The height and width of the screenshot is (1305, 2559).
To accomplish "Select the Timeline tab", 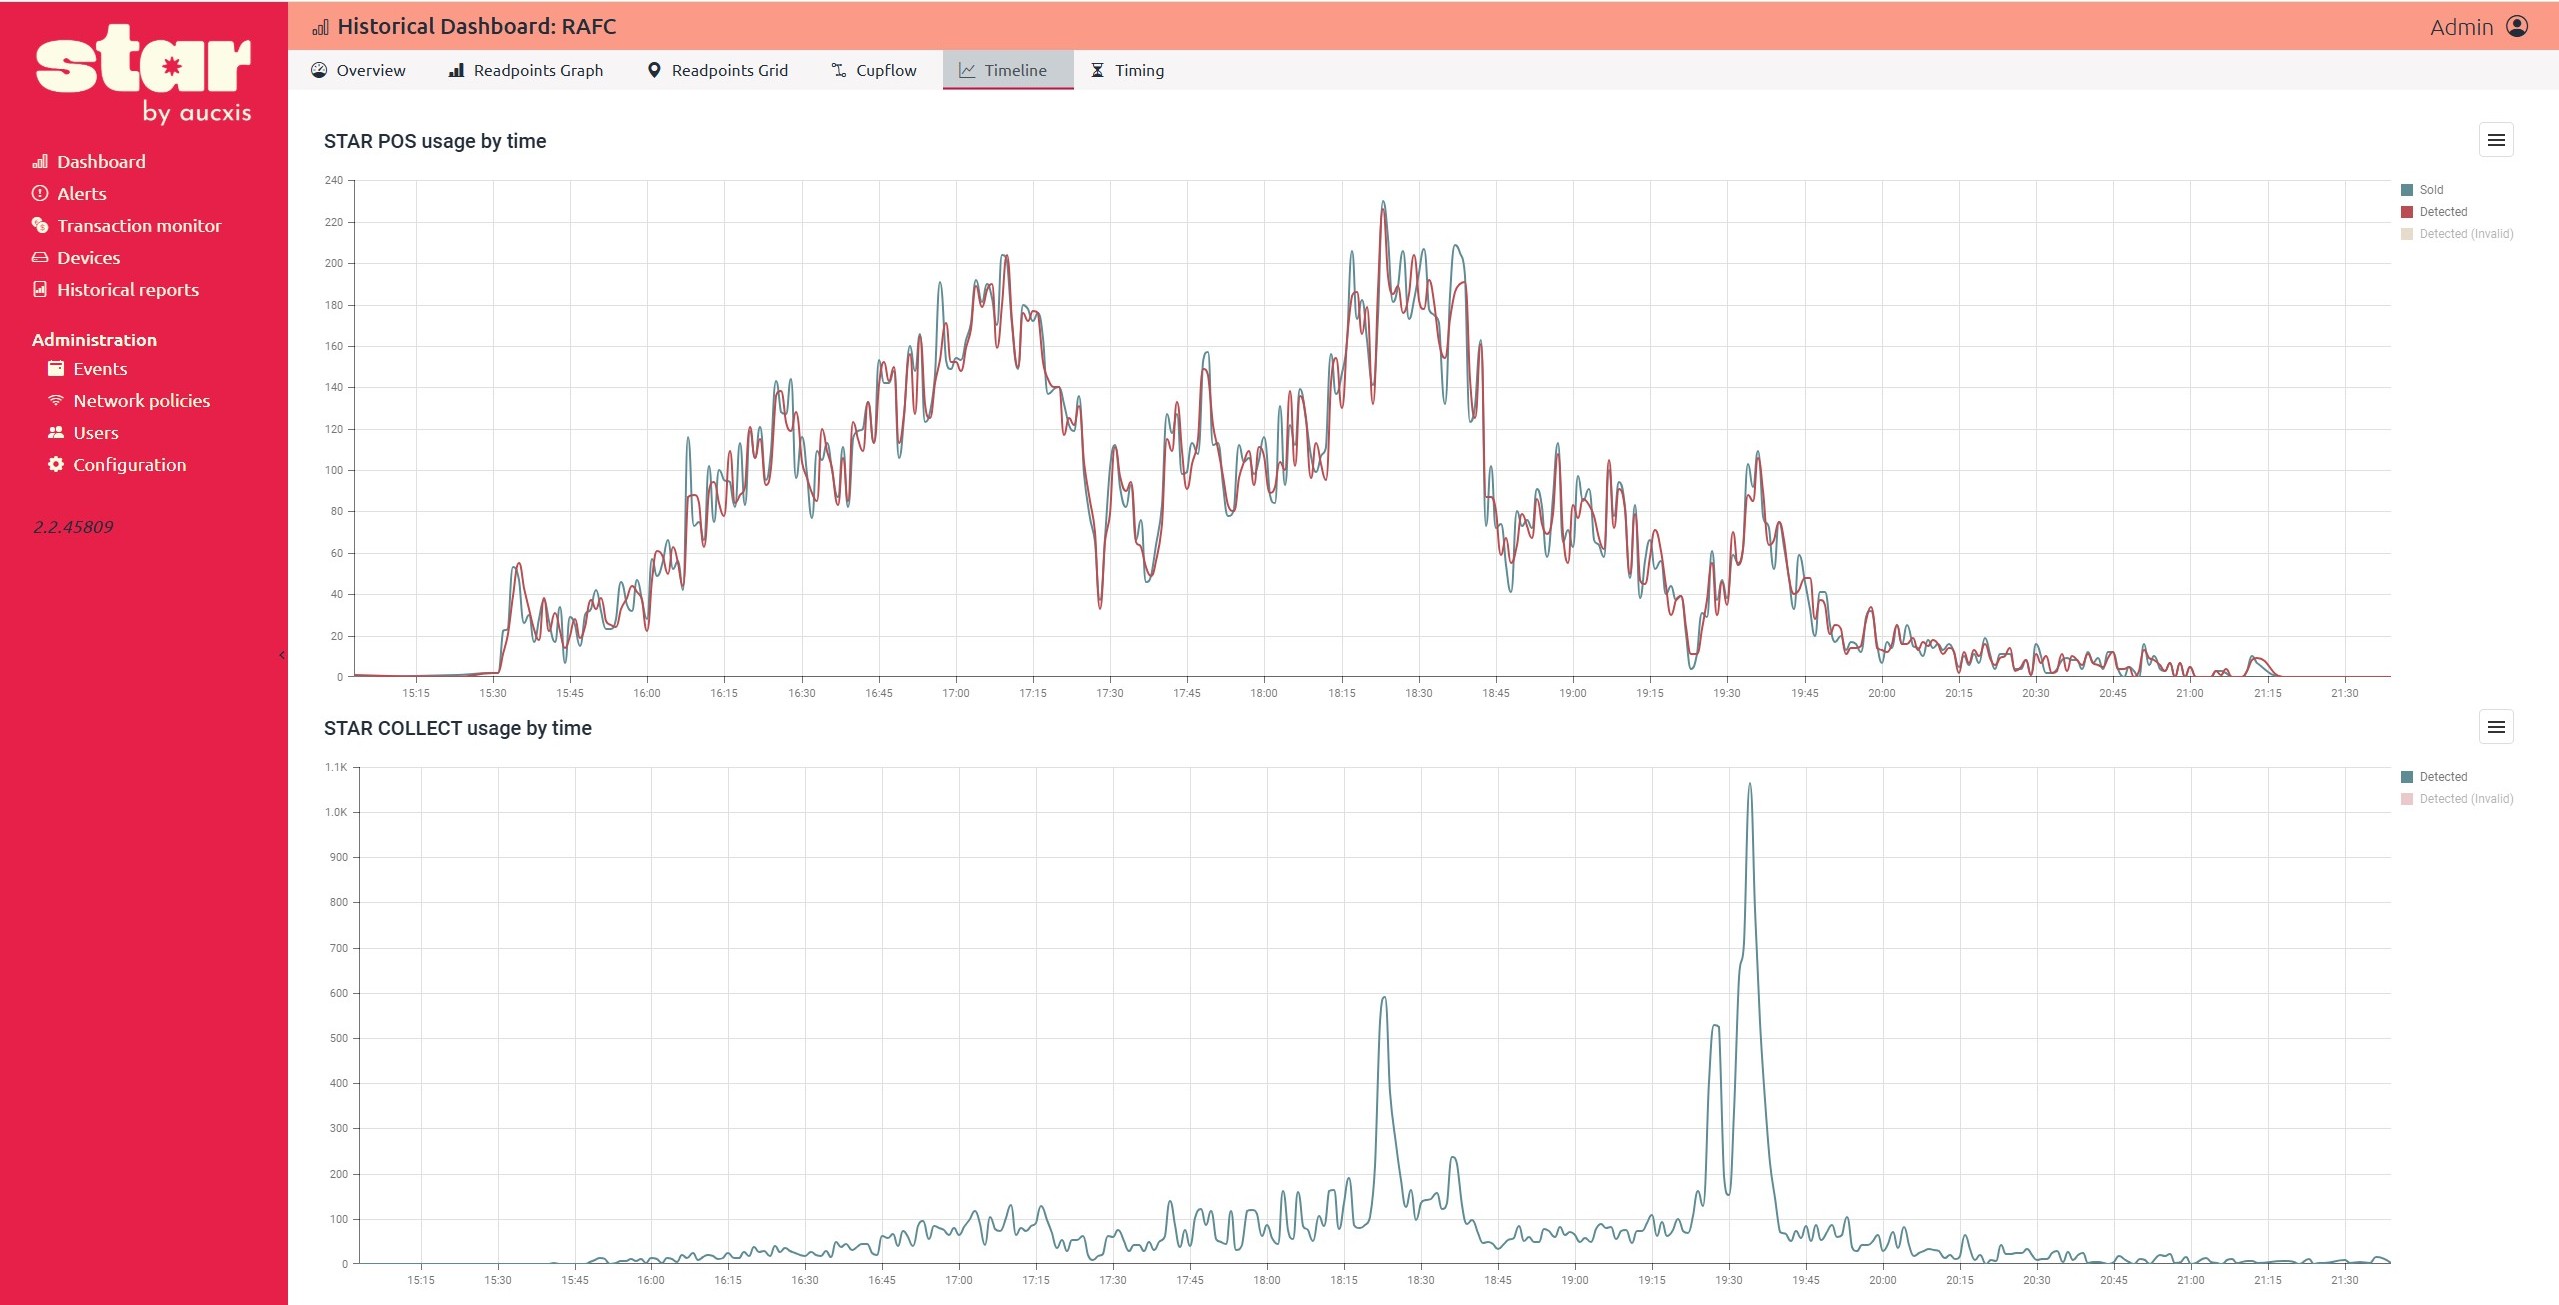I will click(1007, 70).
